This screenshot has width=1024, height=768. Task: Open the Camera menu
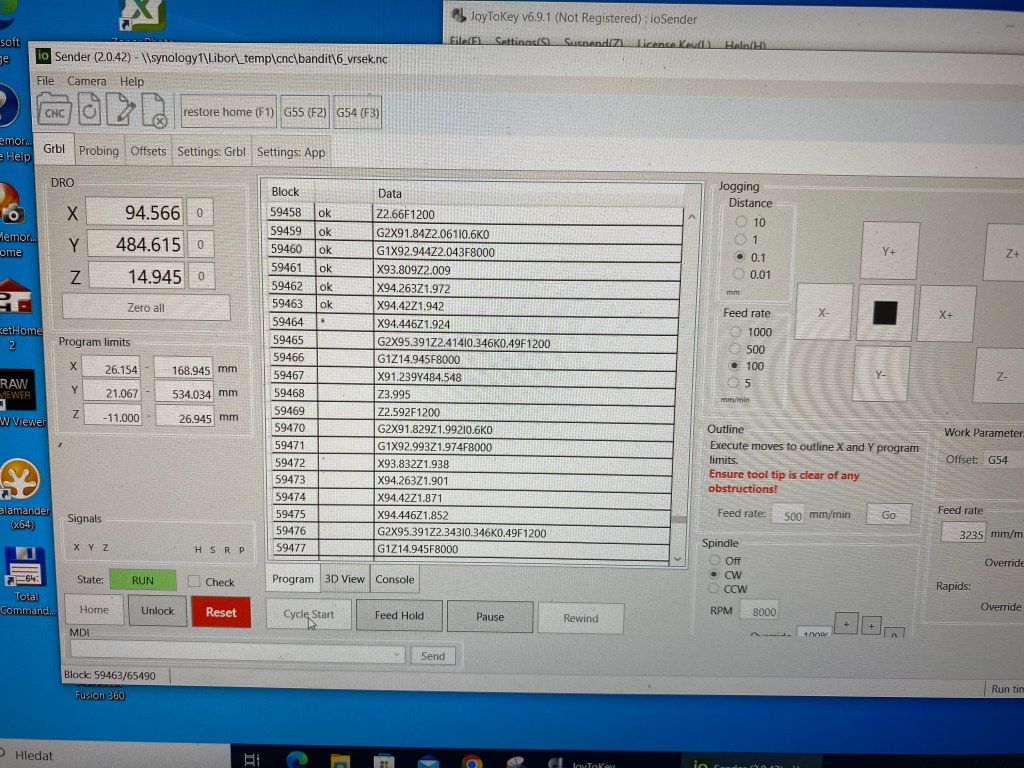pos(86,81)
